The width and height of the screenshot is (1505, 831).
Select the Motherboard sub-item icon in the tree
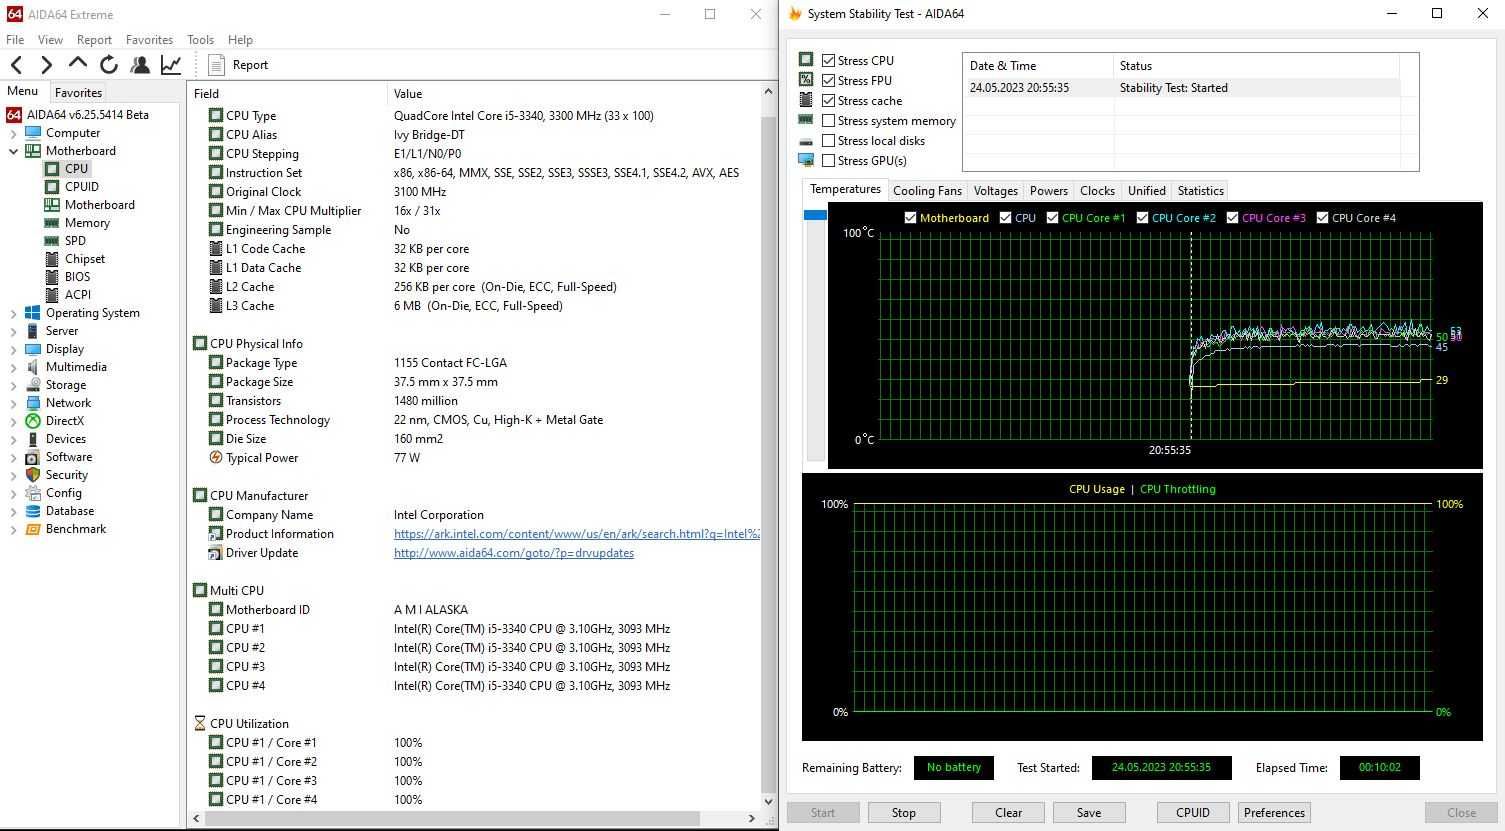[52, 205]
